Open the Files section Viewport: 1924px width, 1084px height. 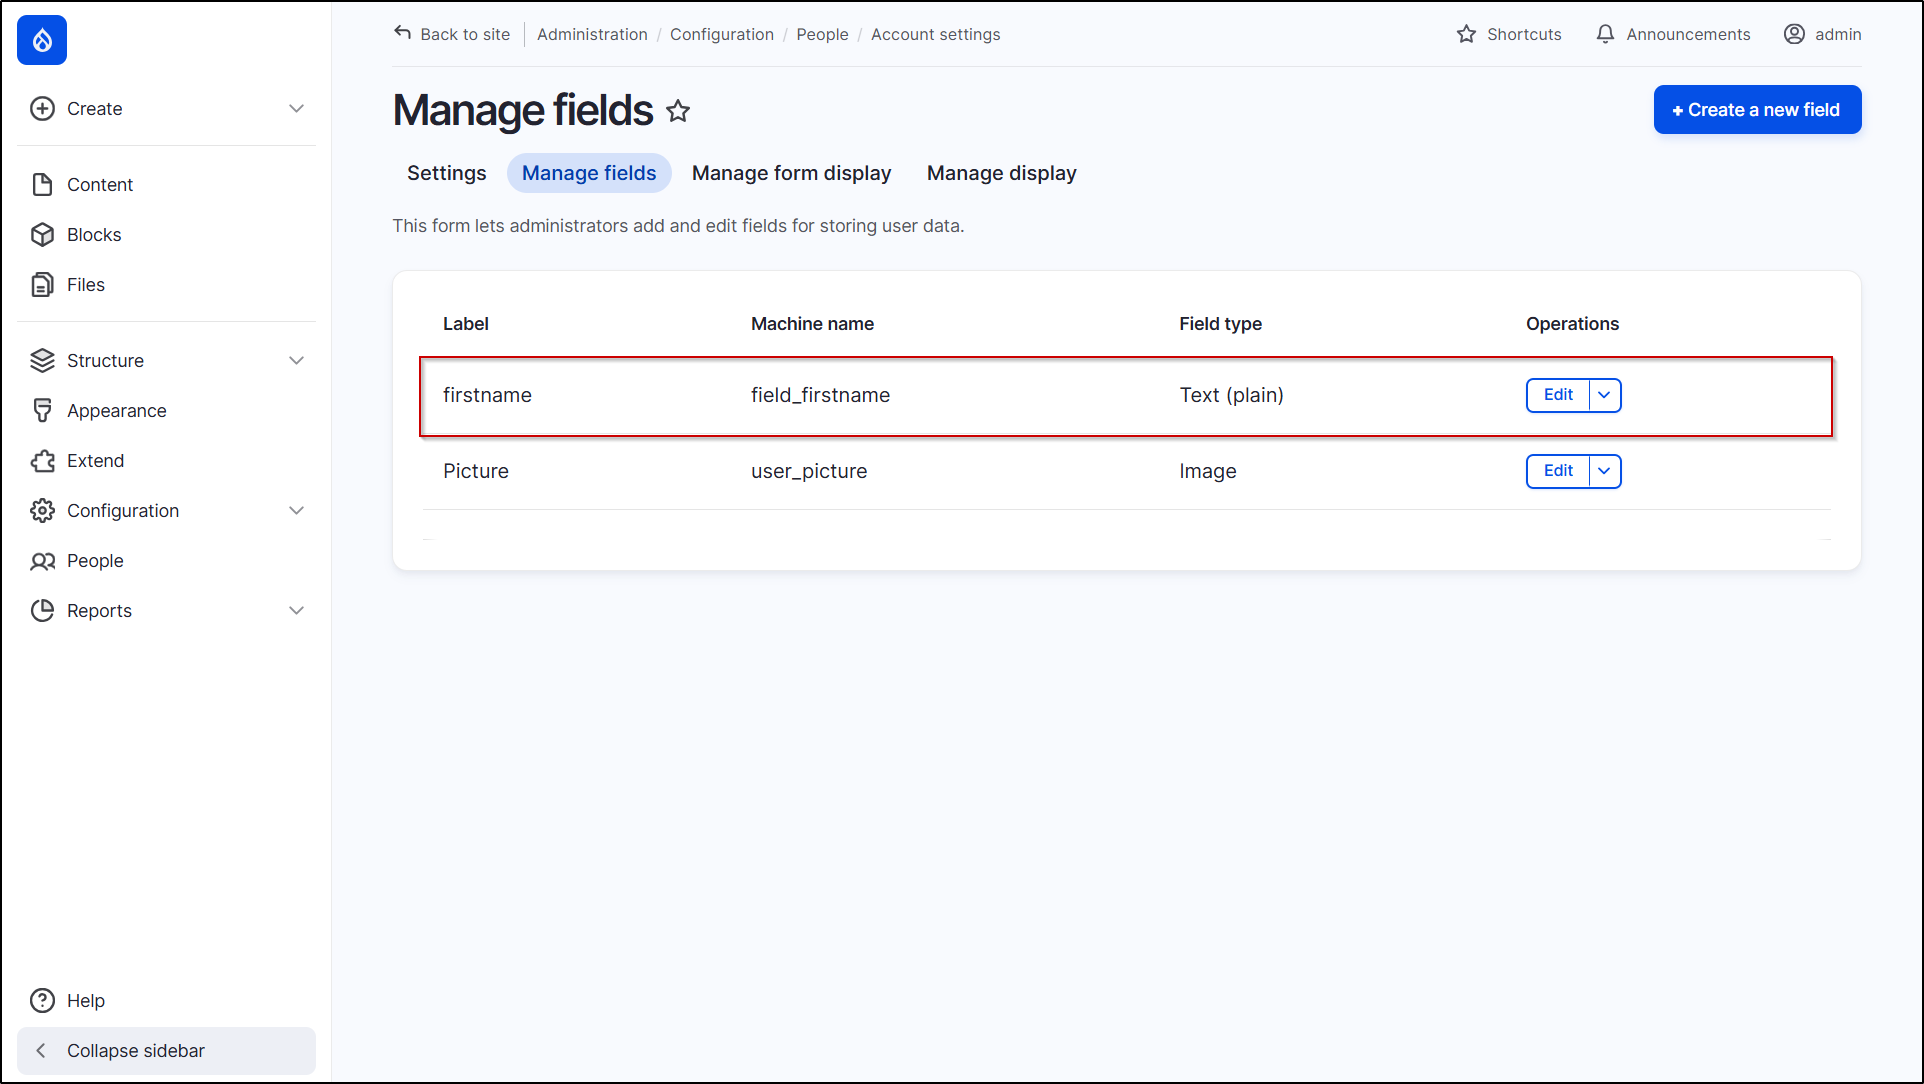[85, 285]
